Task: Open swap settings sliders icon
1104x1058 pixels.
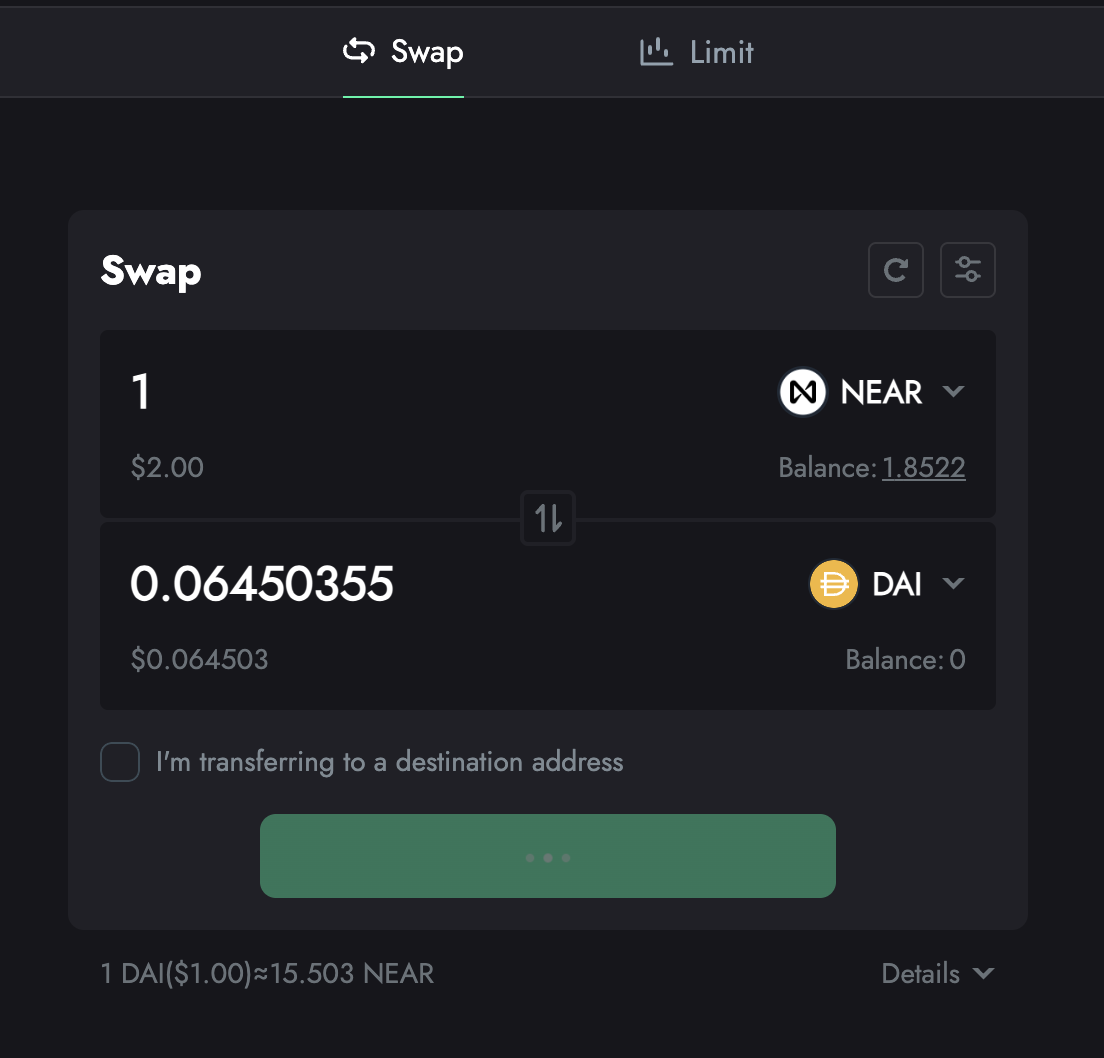Action: (968, 270)
